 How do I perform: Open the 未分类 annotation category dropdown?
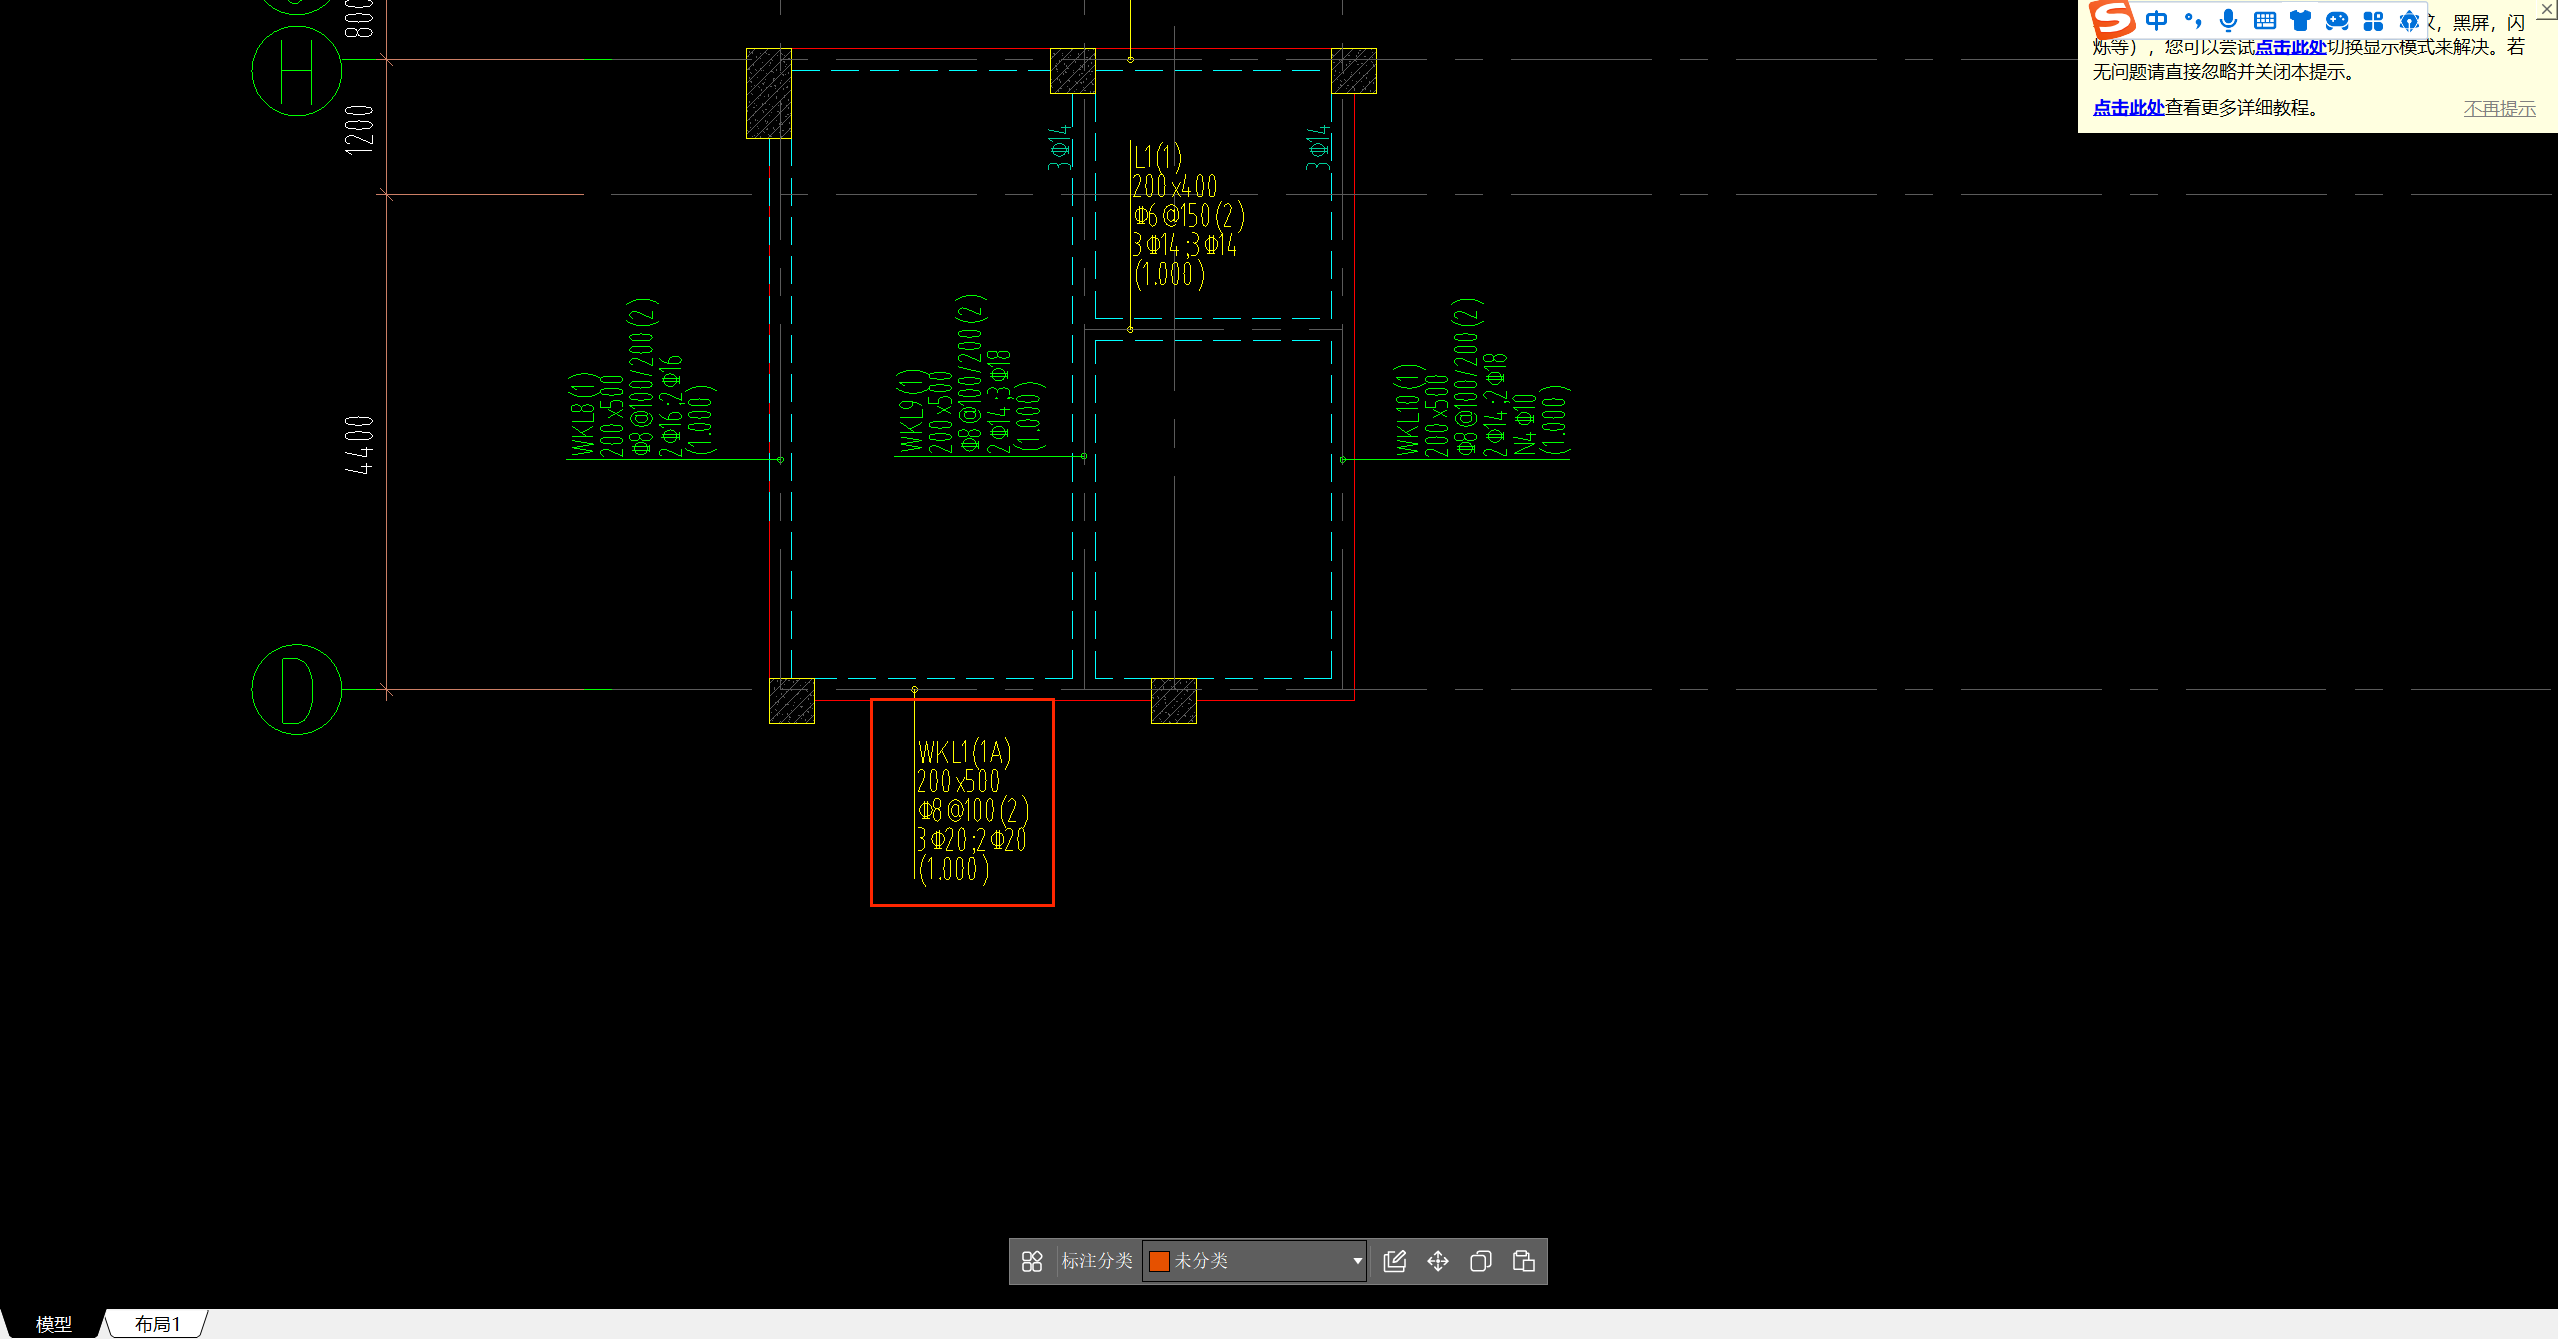coord(1255,1261)
